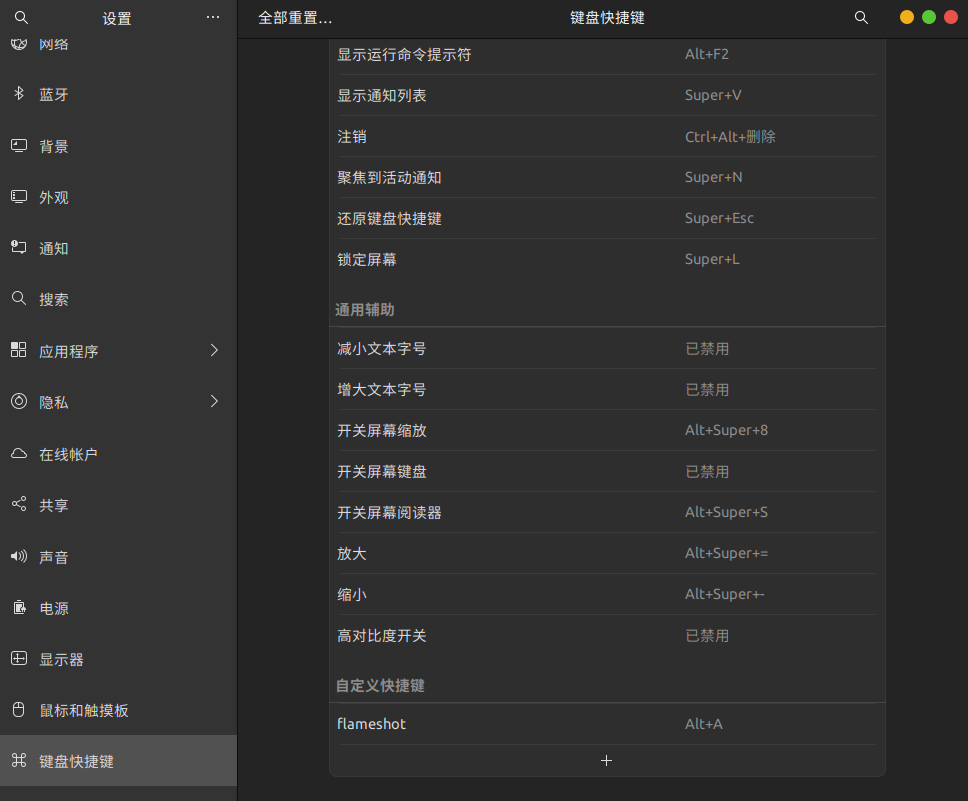Click the cloud icon for 在线帐户
Screen dimensions: 968x801
[x=18, y=454]
